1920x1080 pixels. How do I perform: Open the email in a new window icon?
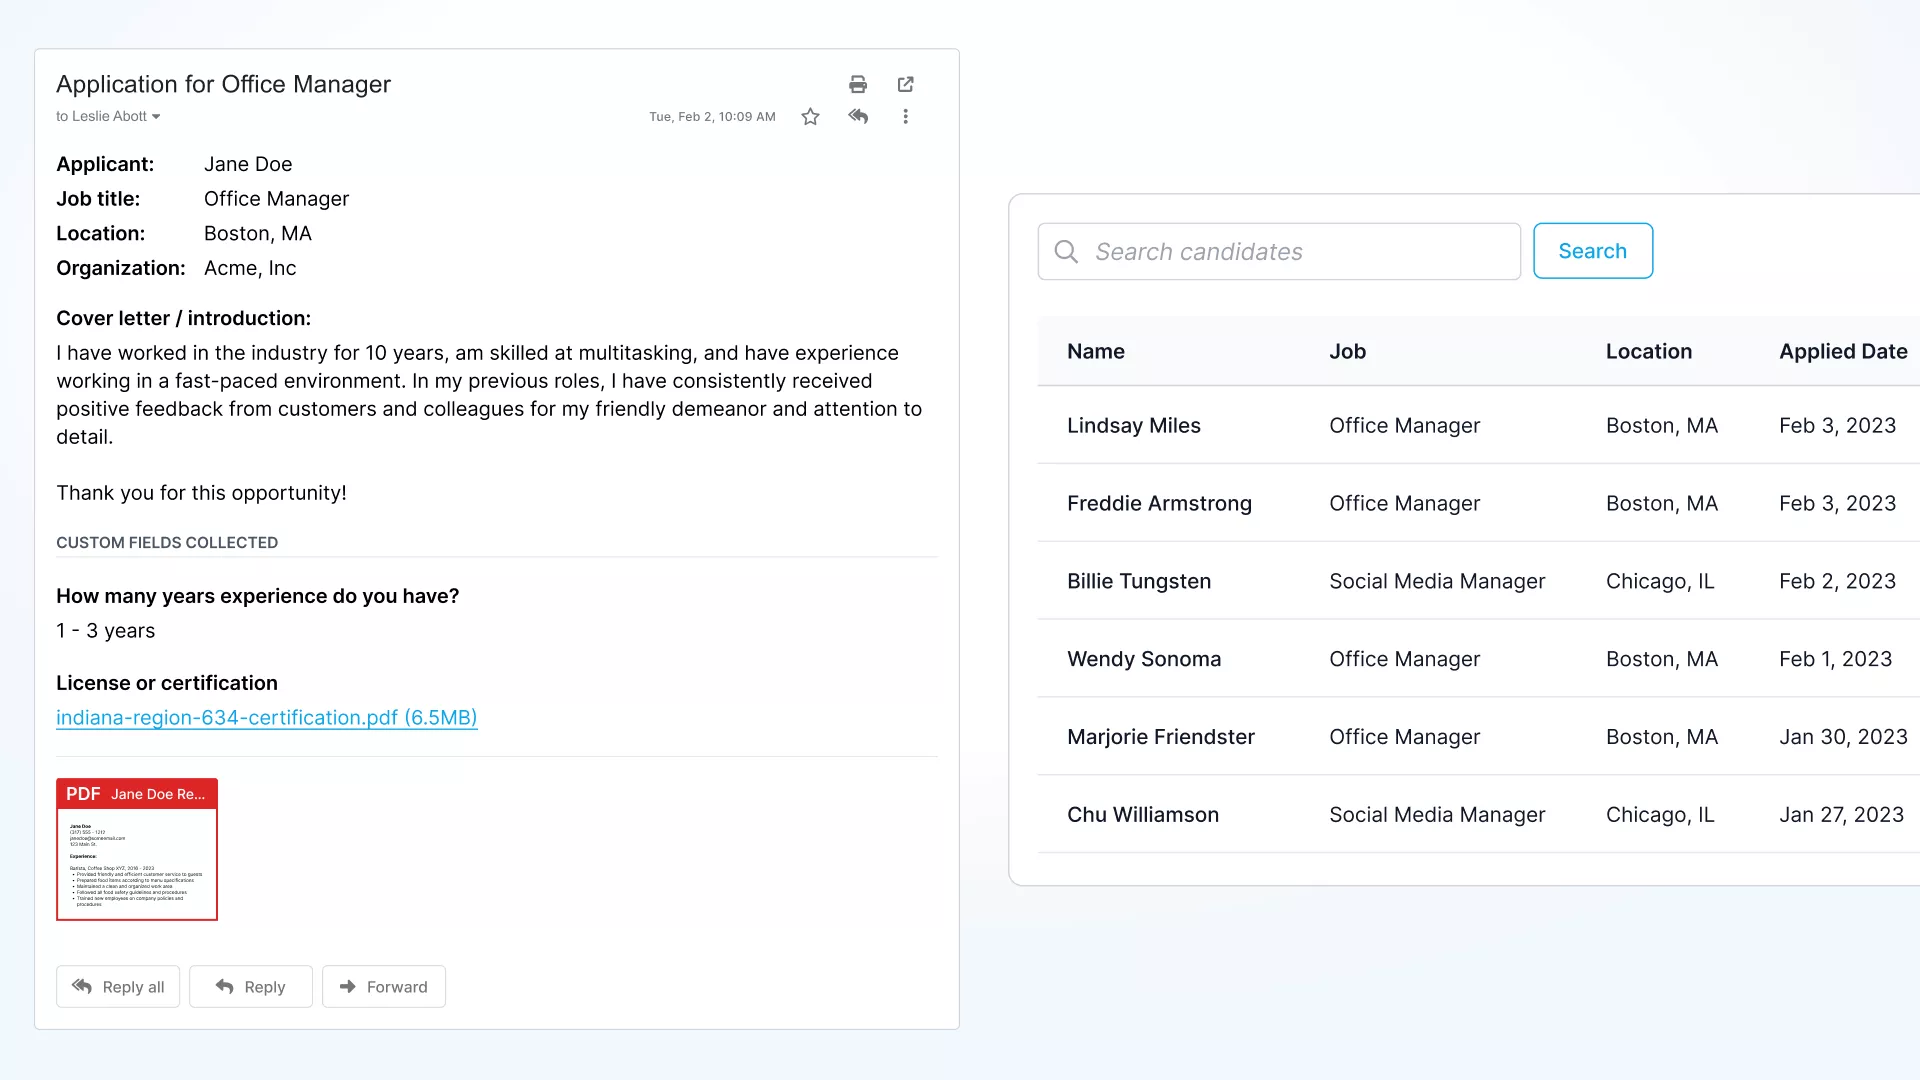click(905, 84)
